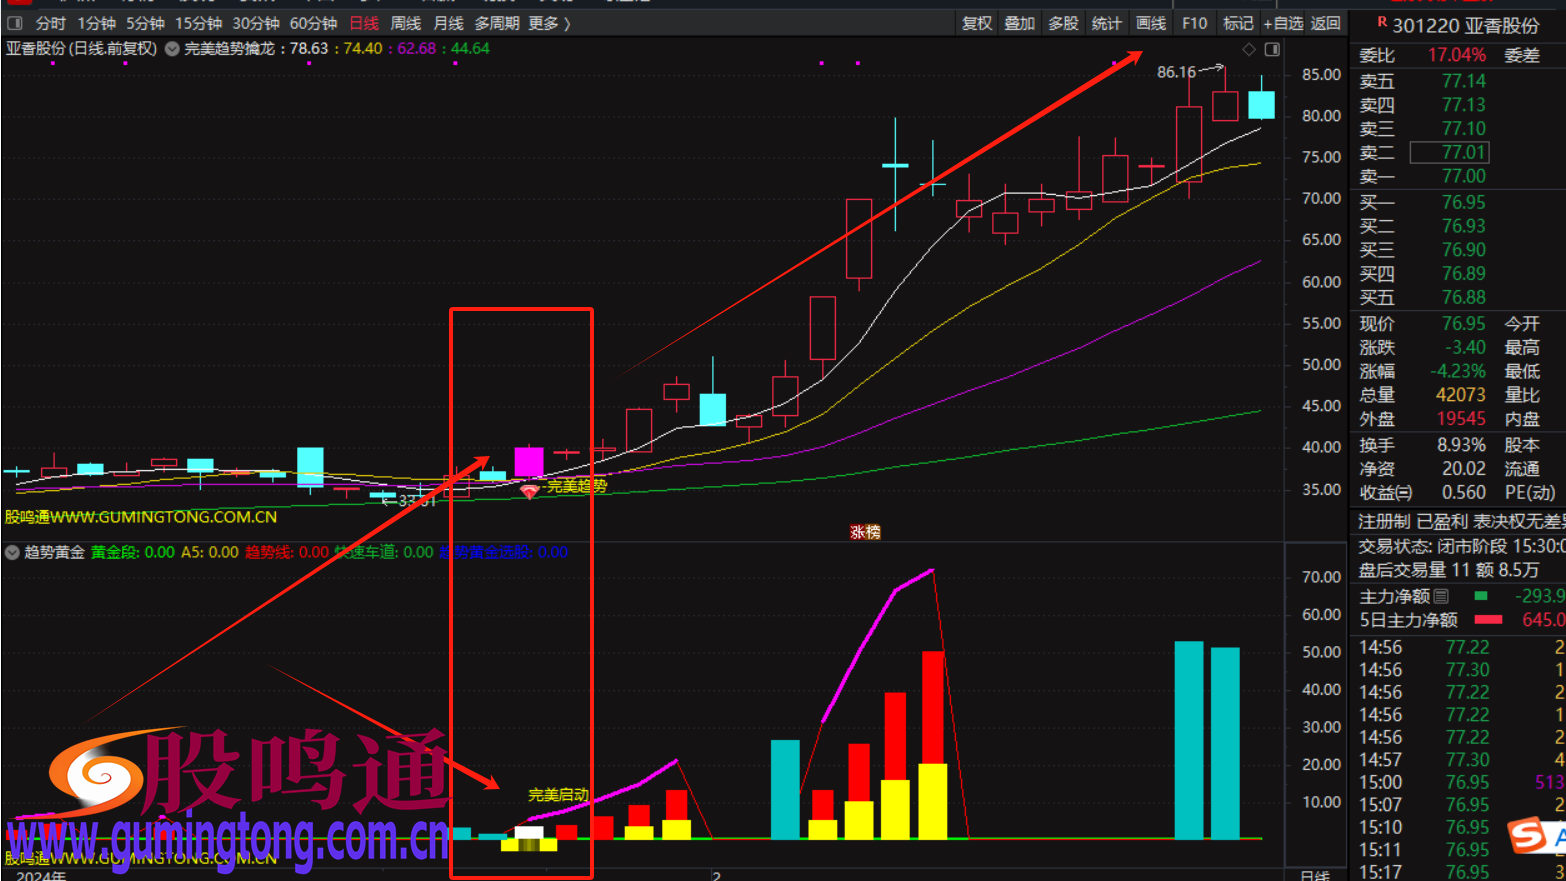Click the 主力净额 detail list icon
The height and width of the screenshot is (881, 1566).
click(1441, 596)
